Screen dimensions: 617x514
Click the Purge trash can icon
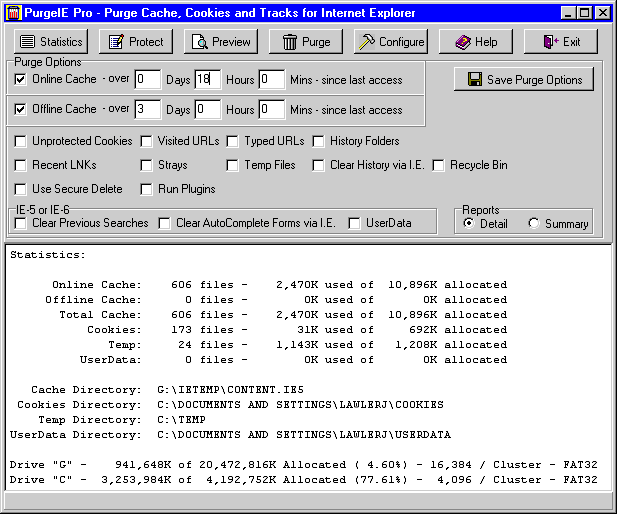290,42
